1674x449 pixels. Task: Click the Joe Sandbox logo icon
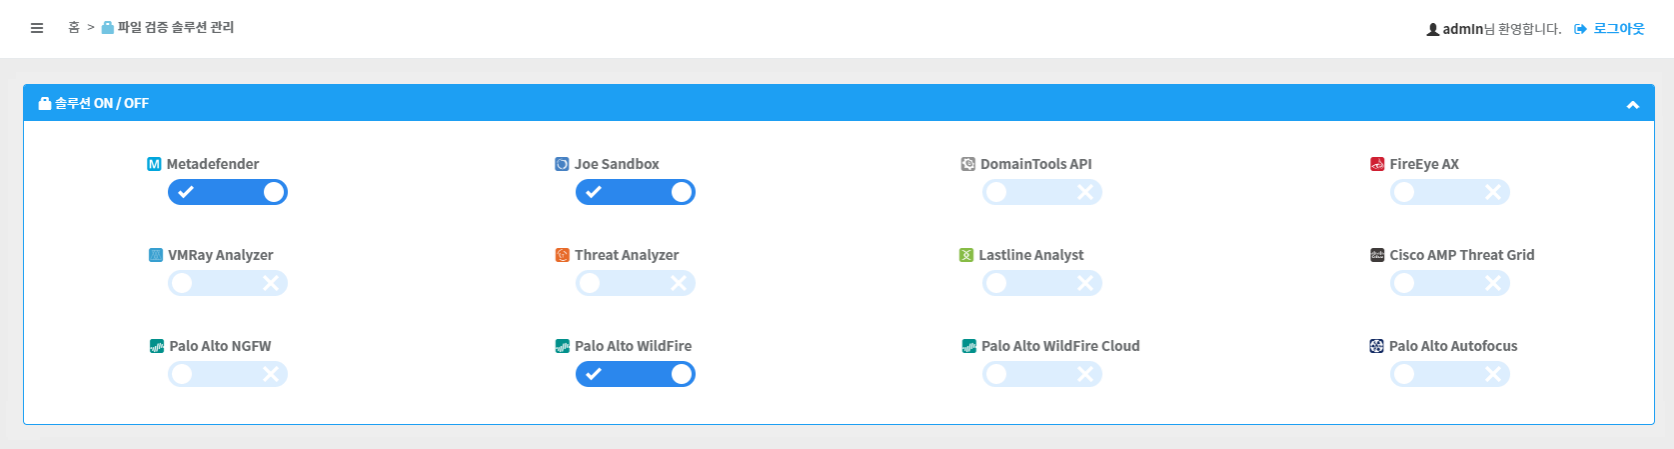point(562,164)
